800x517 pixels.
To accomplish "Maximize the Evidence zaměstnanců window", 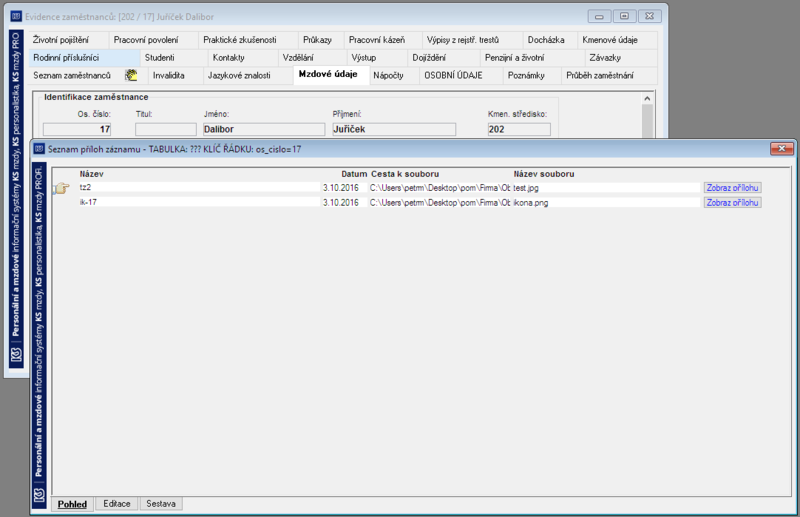I will pos(624,16).
